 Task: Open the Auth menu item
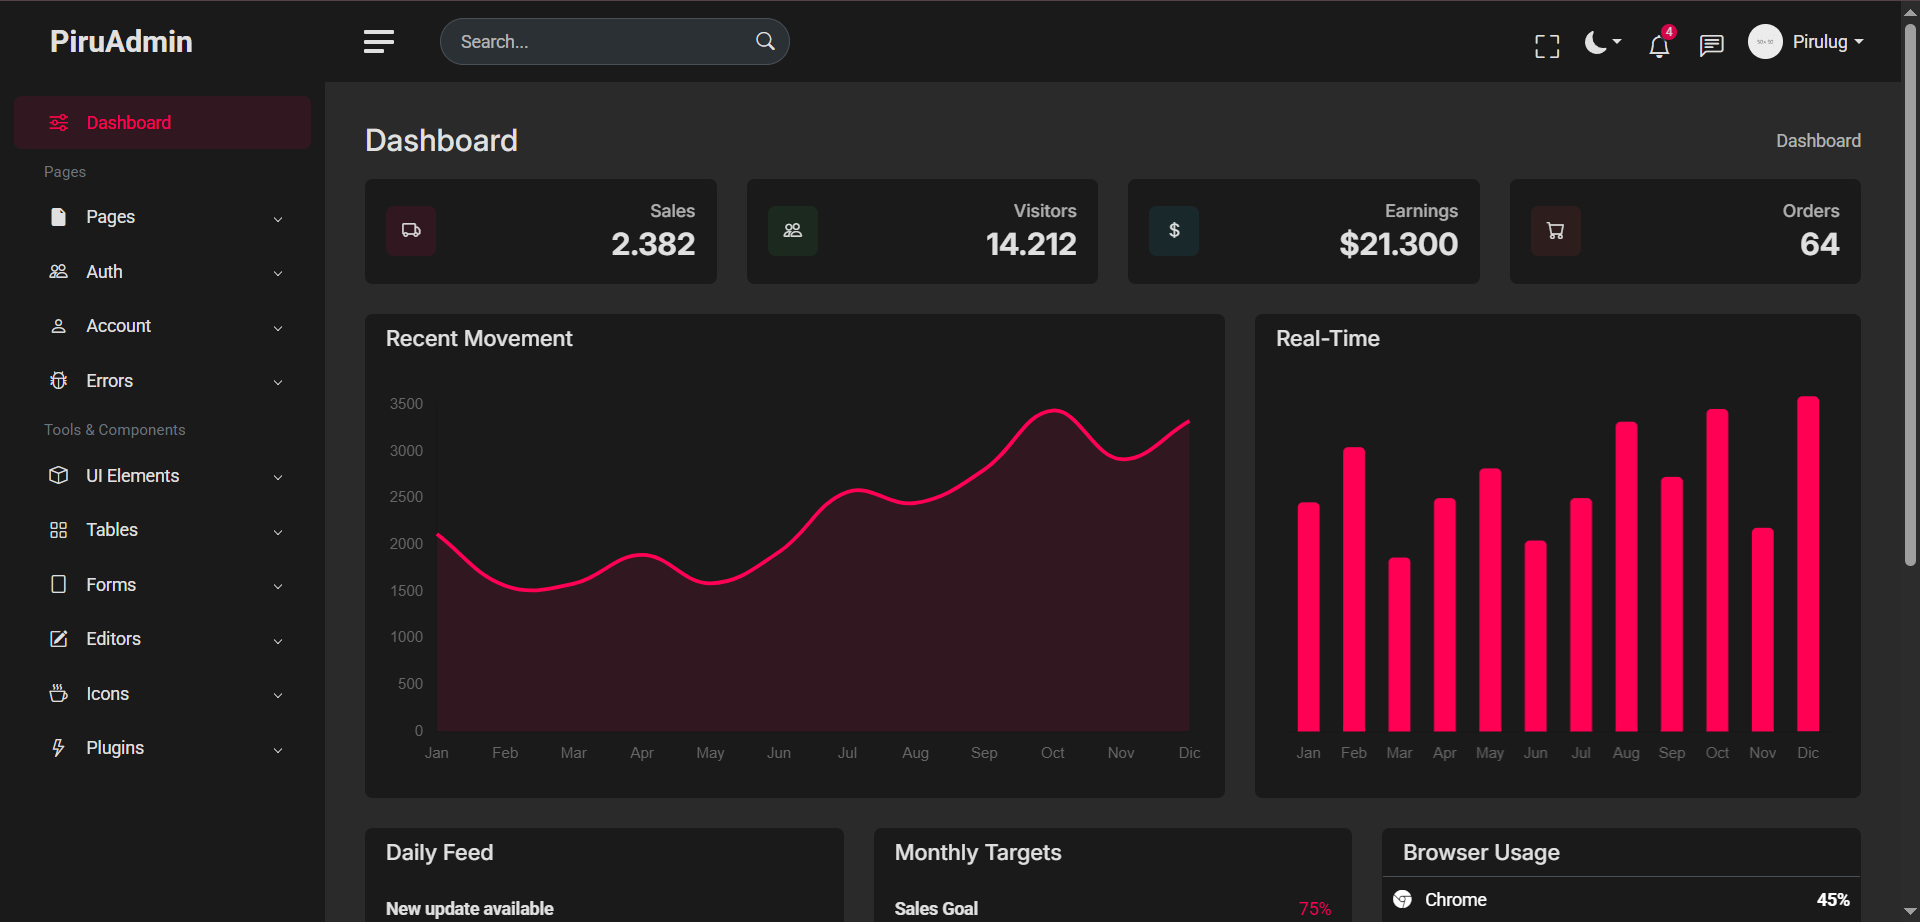tap(162, 272)
